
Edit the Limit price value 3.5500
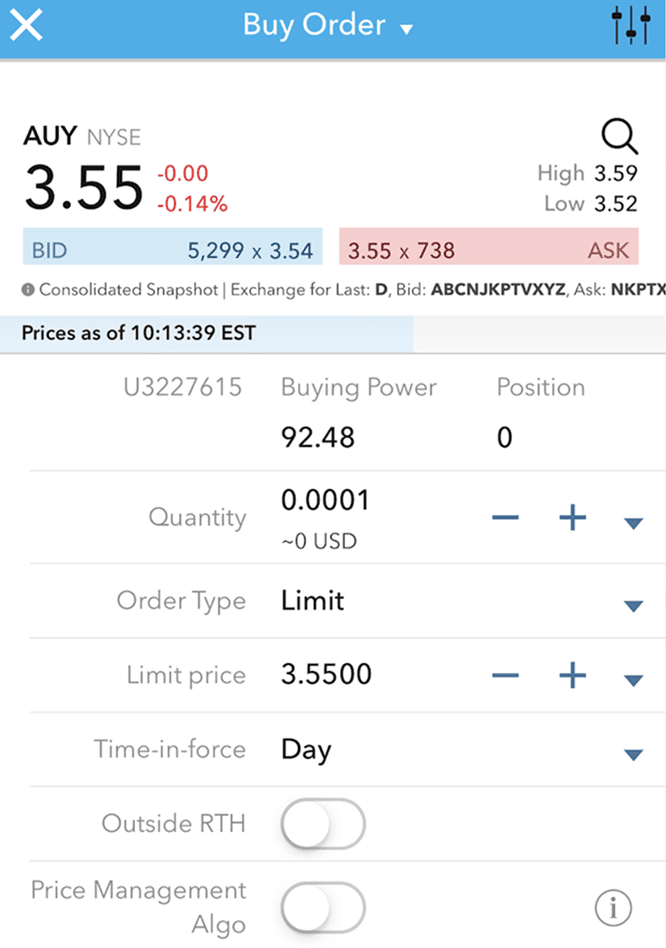pos(327,674)
